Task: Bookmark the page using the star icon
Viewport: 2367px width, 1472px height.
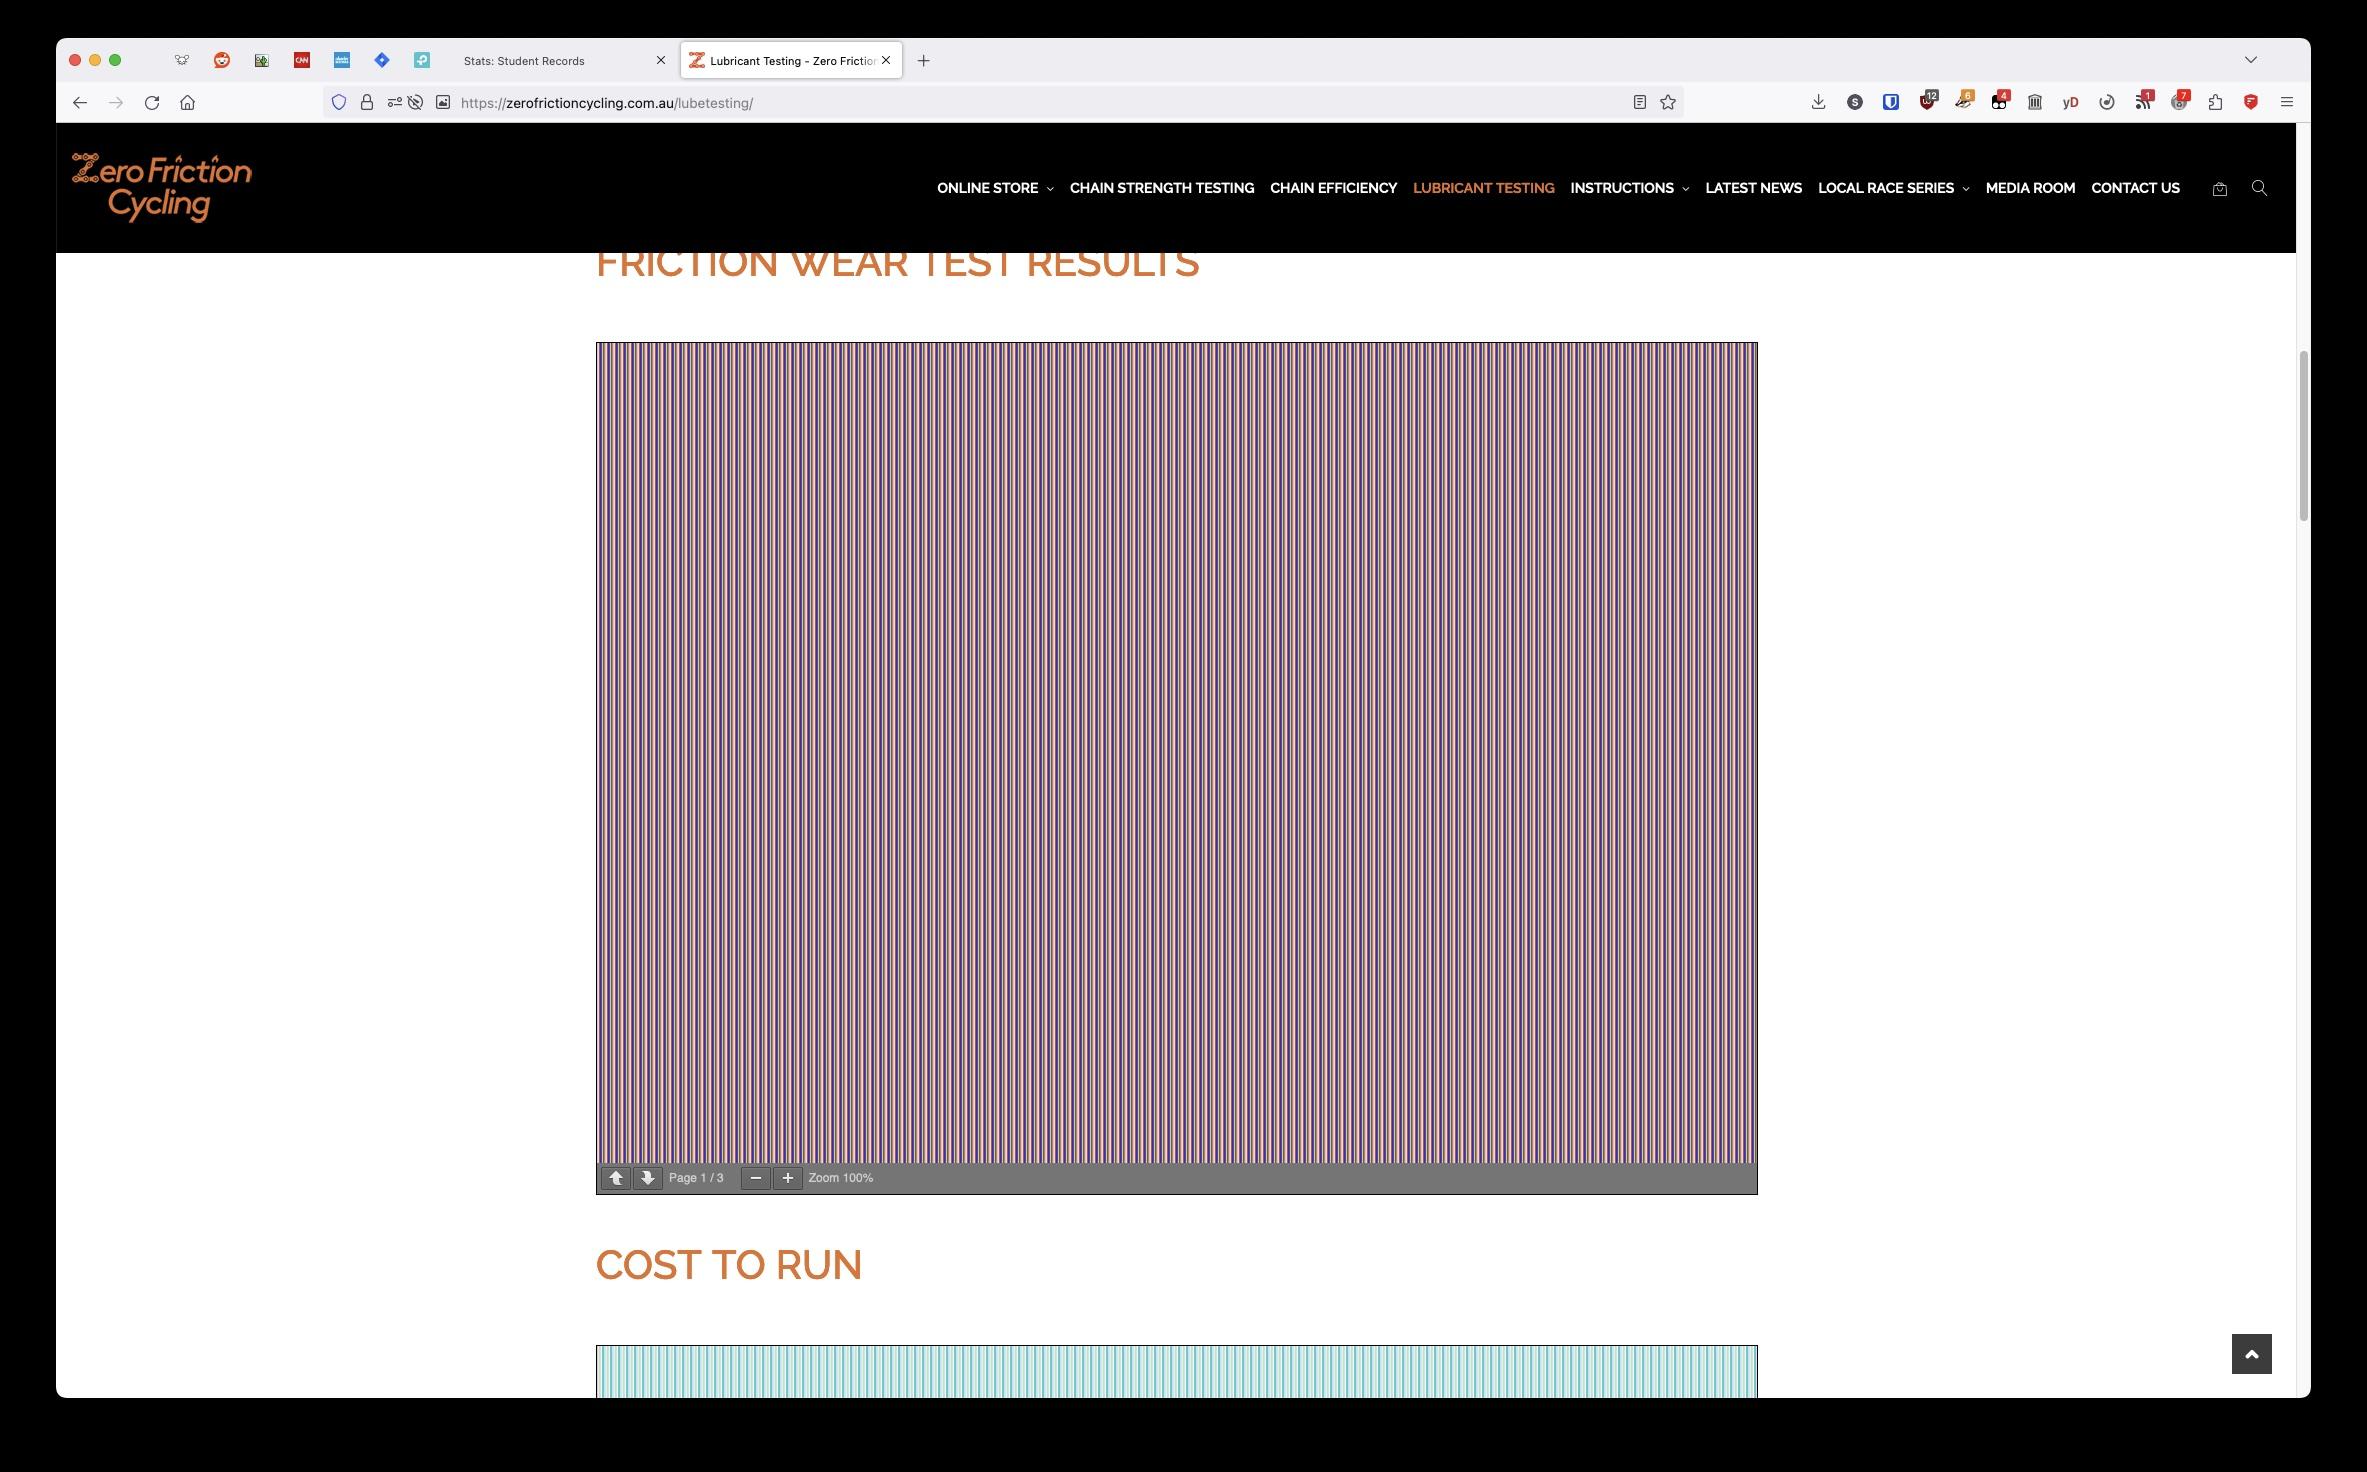Action: pos(1668,101)
